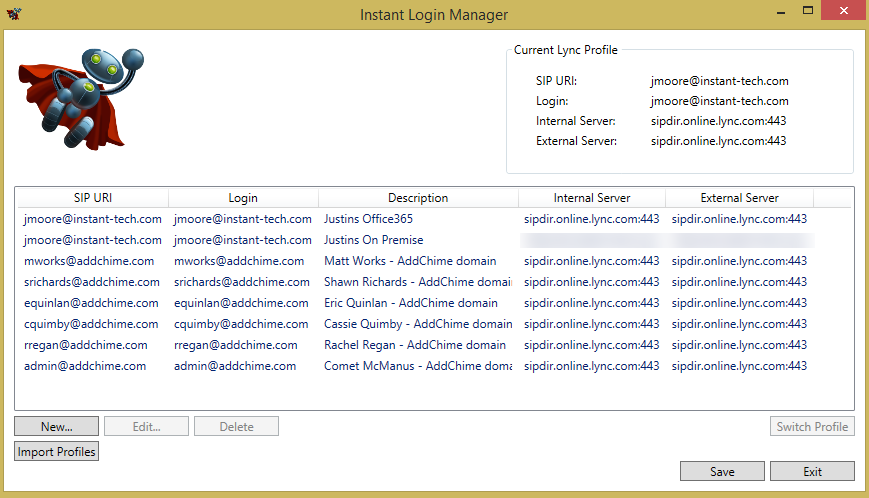This screenshot has height=498, width=869.
Task: Click the External Server column header
Action: [739, 198]
